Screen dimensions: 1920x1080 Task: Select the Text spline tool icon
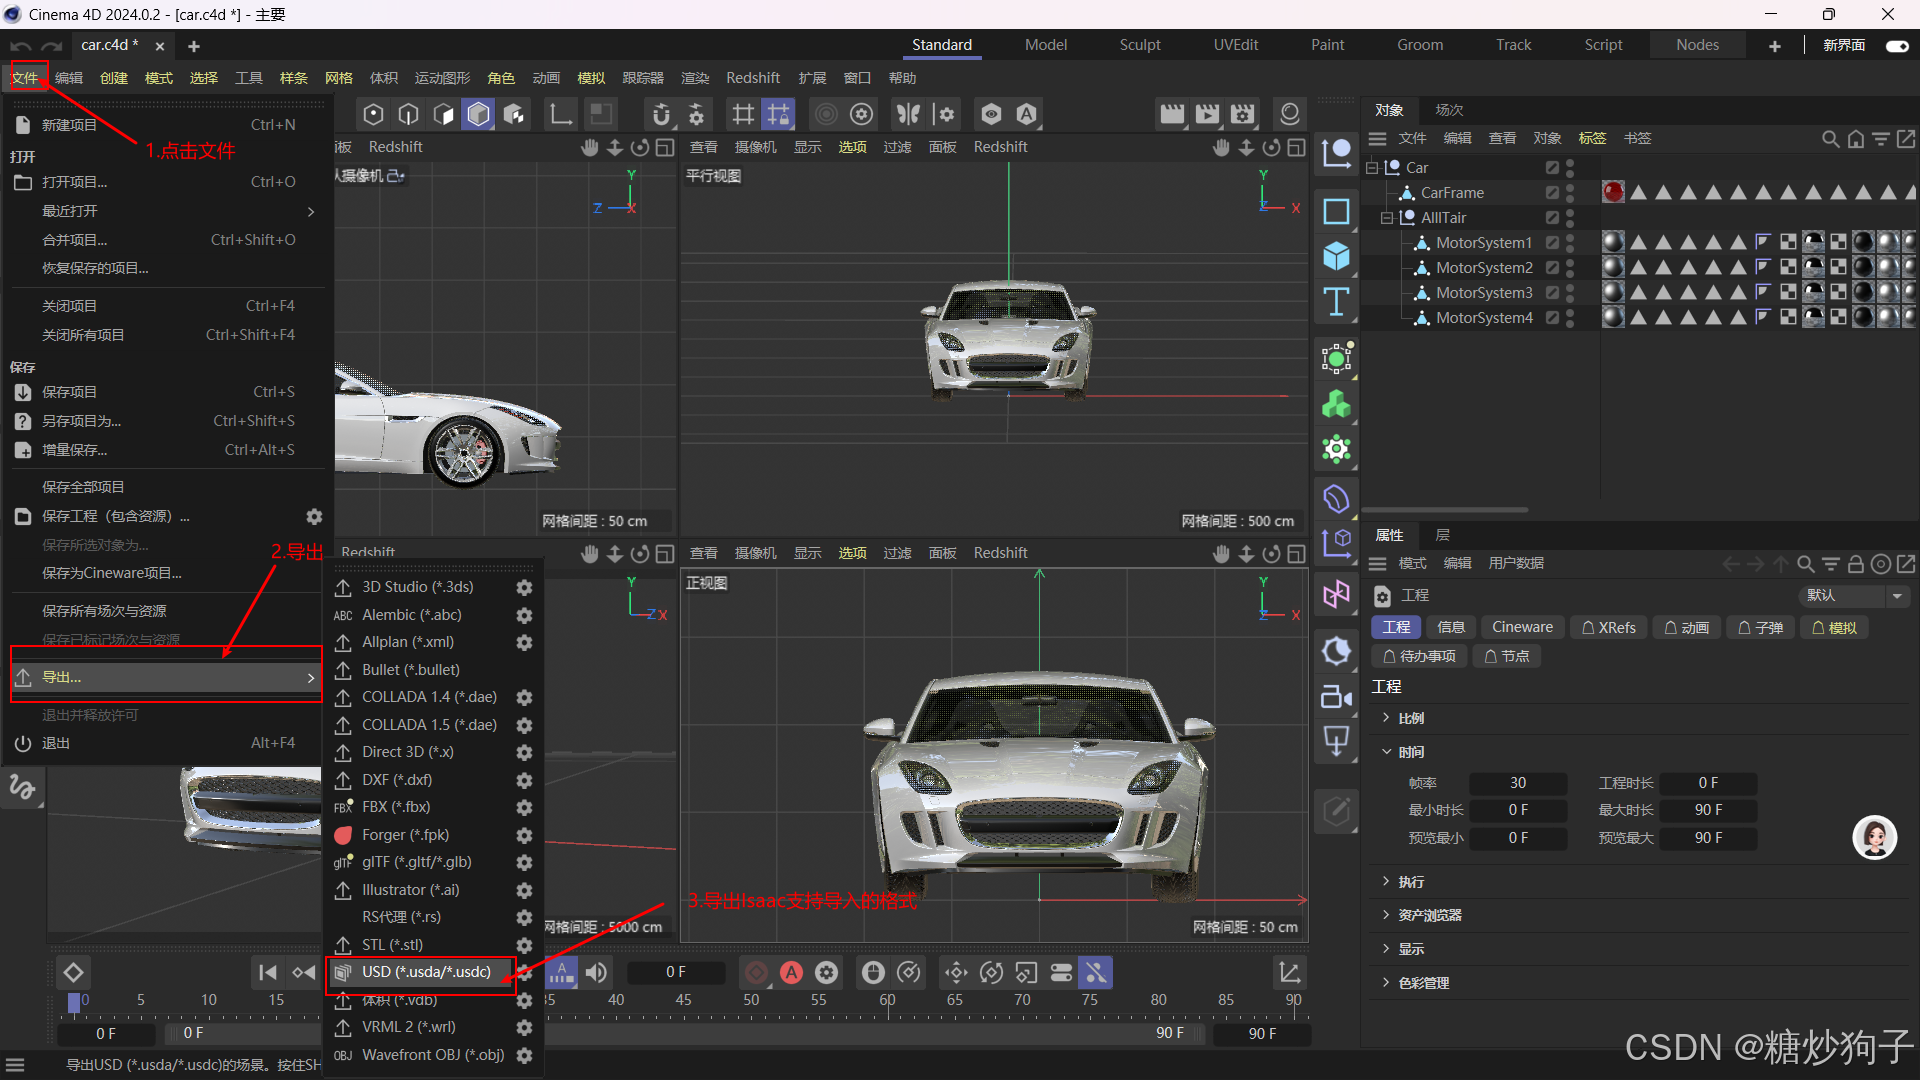coord(1336,302)
